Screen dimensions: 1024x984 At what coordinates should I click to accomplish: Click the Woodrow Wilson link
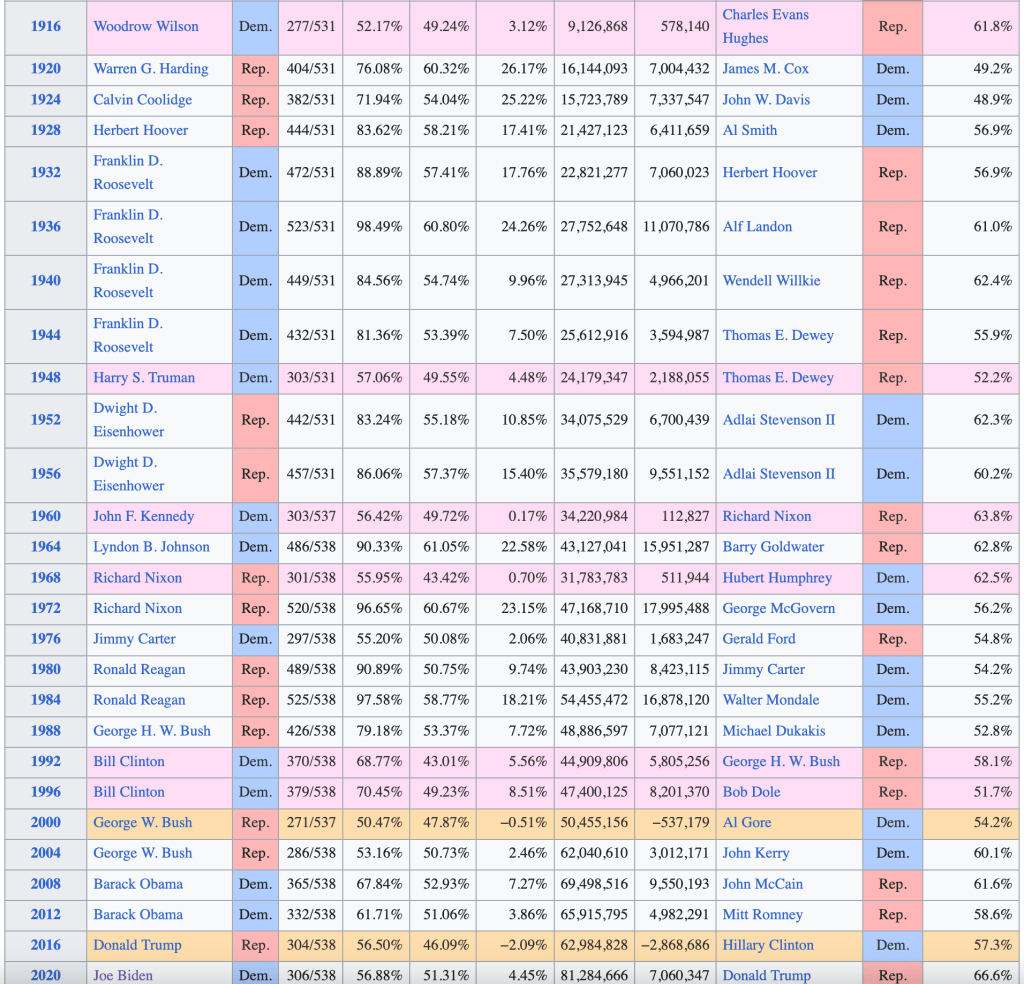click(x=146, y=27)
